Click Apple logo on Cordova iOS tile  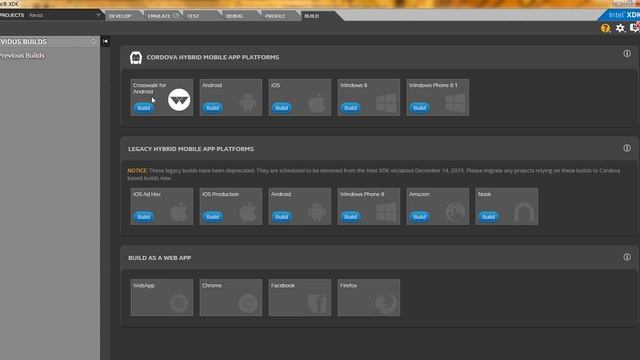[x=317, y=102]
